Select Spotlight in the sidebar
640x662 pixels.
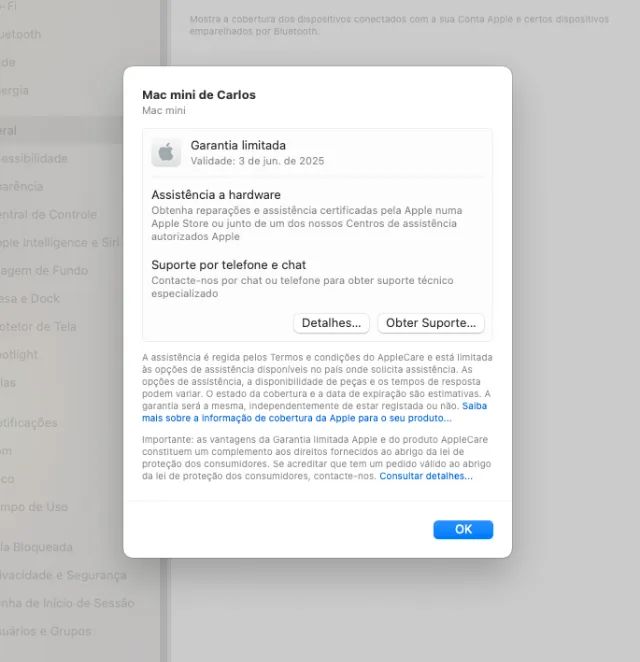(19, 354)
